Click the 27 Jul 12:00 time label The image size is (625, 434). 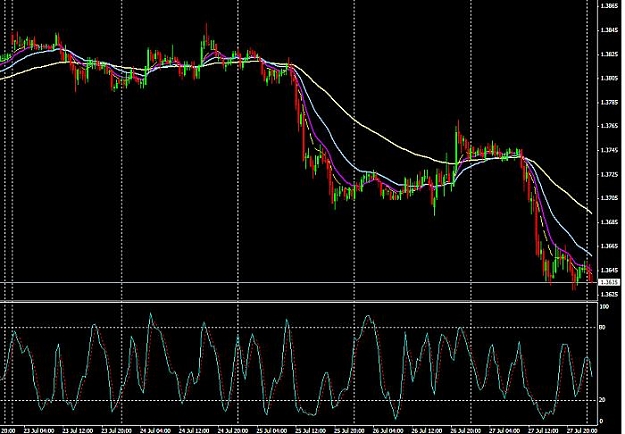pyautogui.click(x=543, y=431)
